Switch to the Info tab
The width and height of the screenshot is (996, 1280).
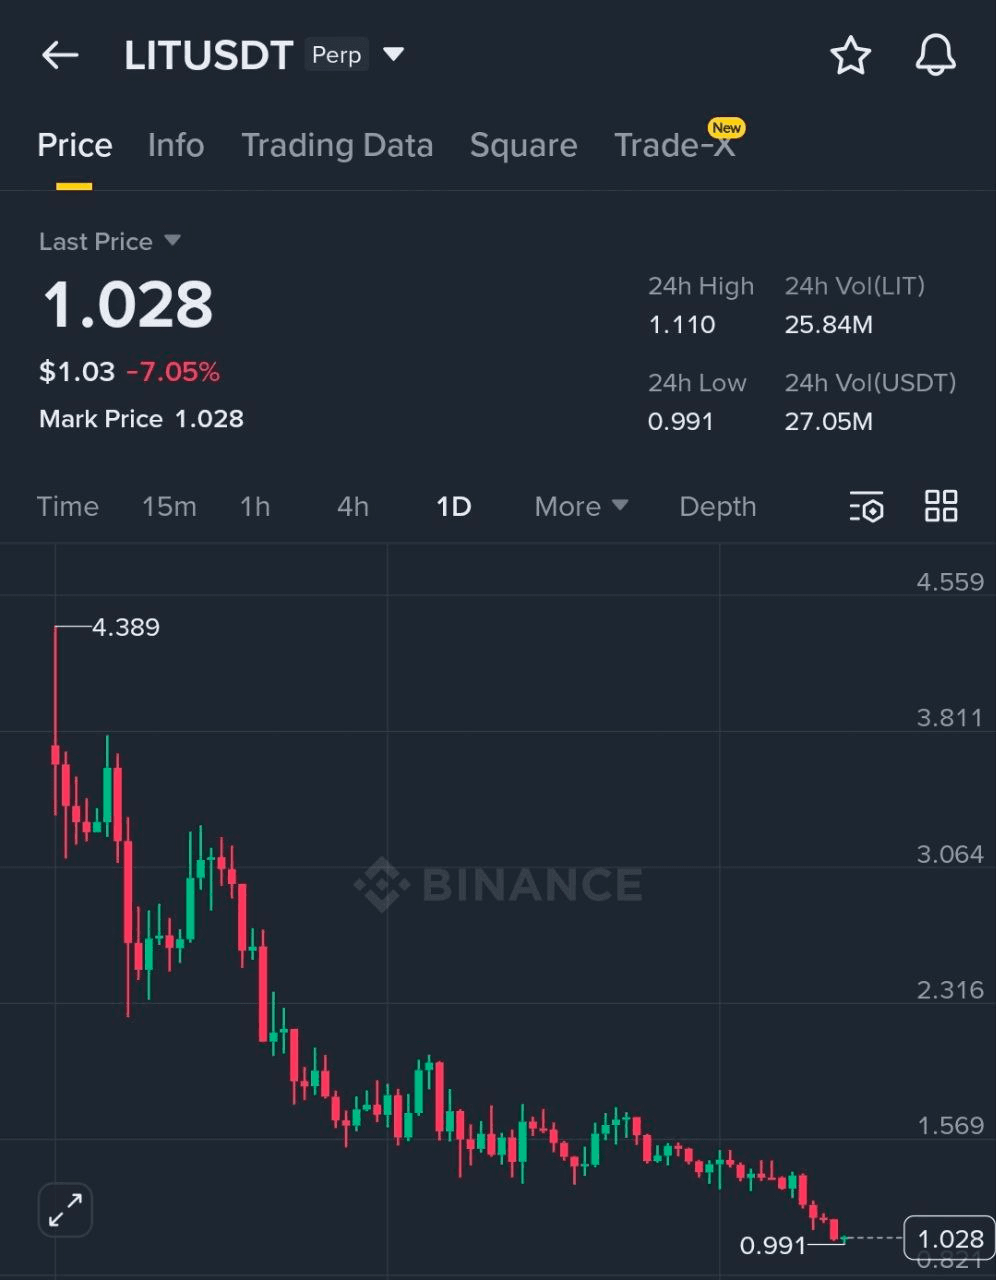[x=176, y=146]
